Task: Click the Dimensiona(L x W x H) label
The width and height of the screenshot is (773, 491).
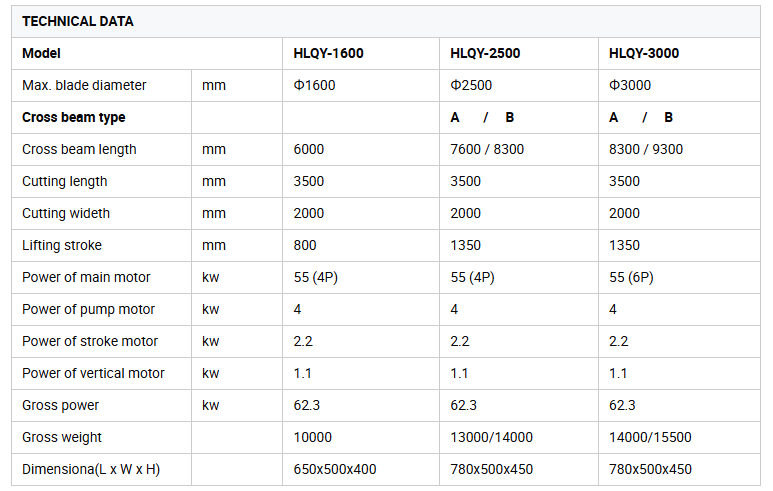Action: pos(90,469)
